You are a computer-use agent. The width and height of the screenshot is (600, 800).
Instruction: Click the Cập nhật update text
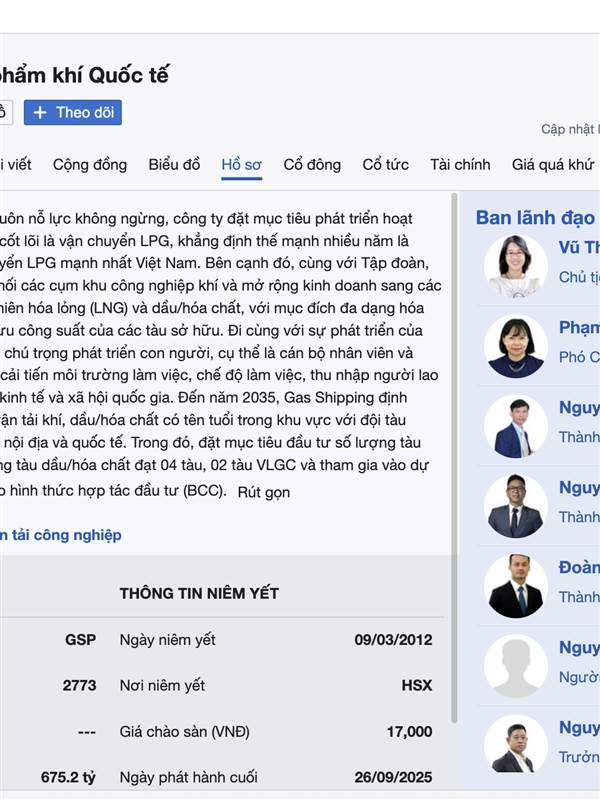coord(570,129)
